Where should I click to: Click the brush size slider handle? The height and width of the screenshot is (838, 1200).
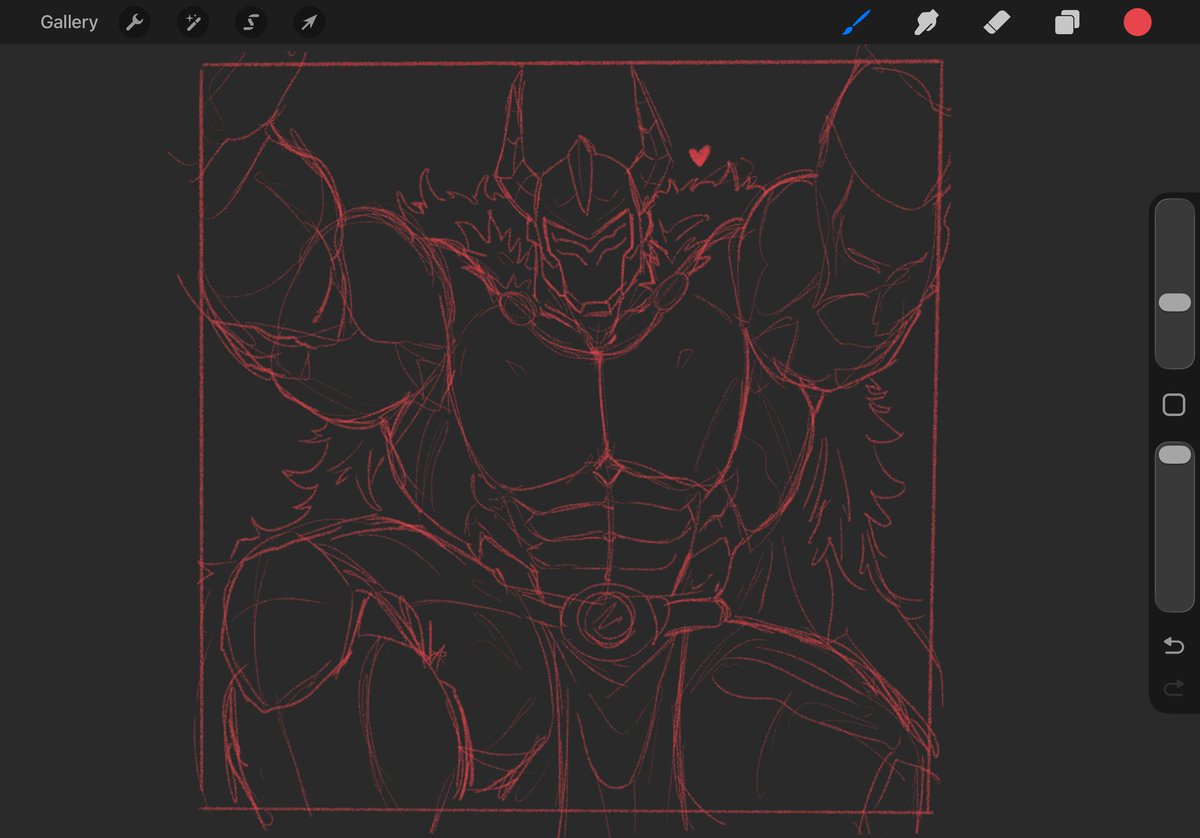pyautogui.click(x=1174, y=302)
